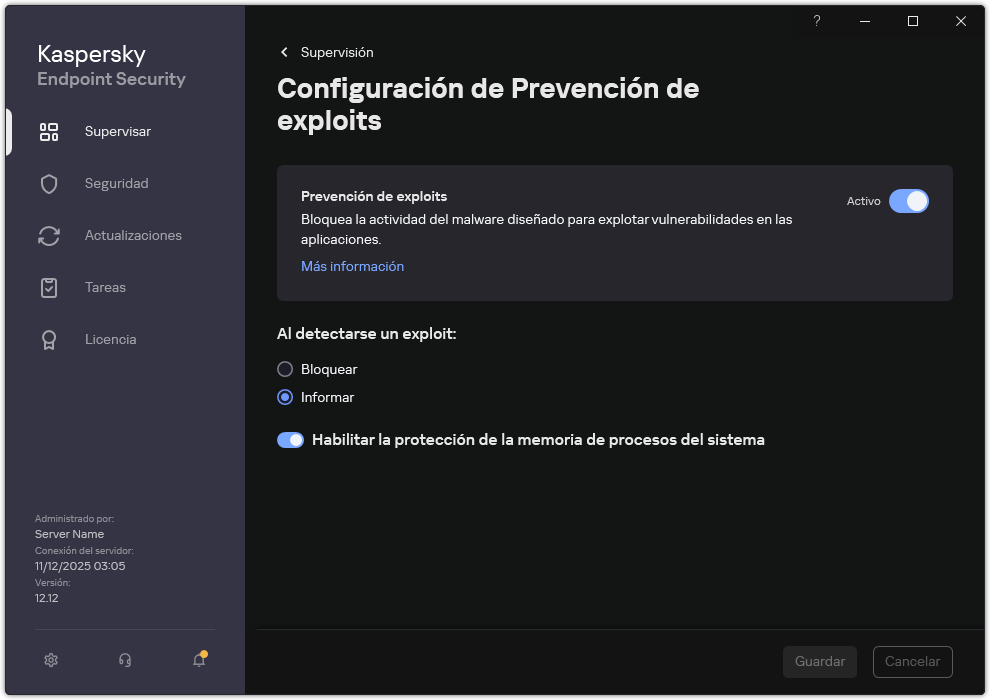View Licencia key information

110,339
